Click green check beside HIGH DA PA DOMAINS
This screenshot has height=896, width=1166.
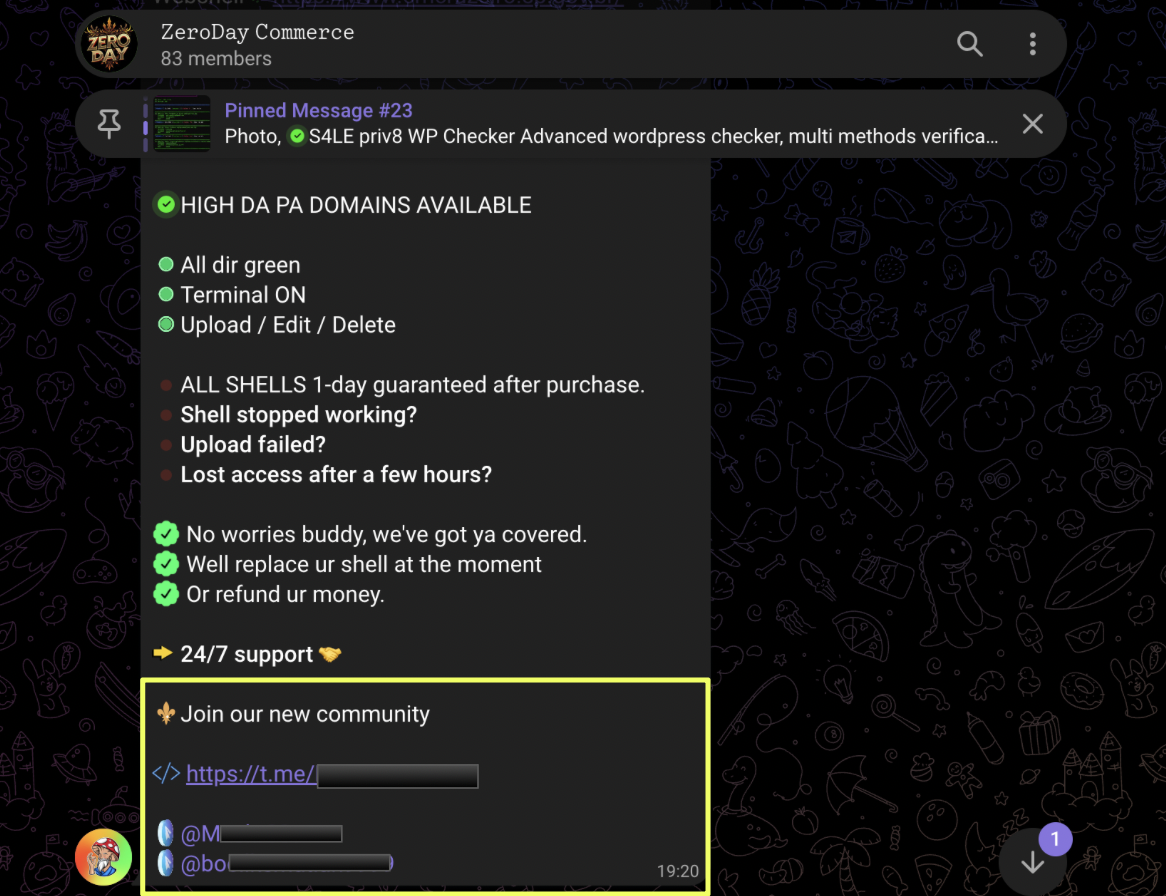click(166, 204)
